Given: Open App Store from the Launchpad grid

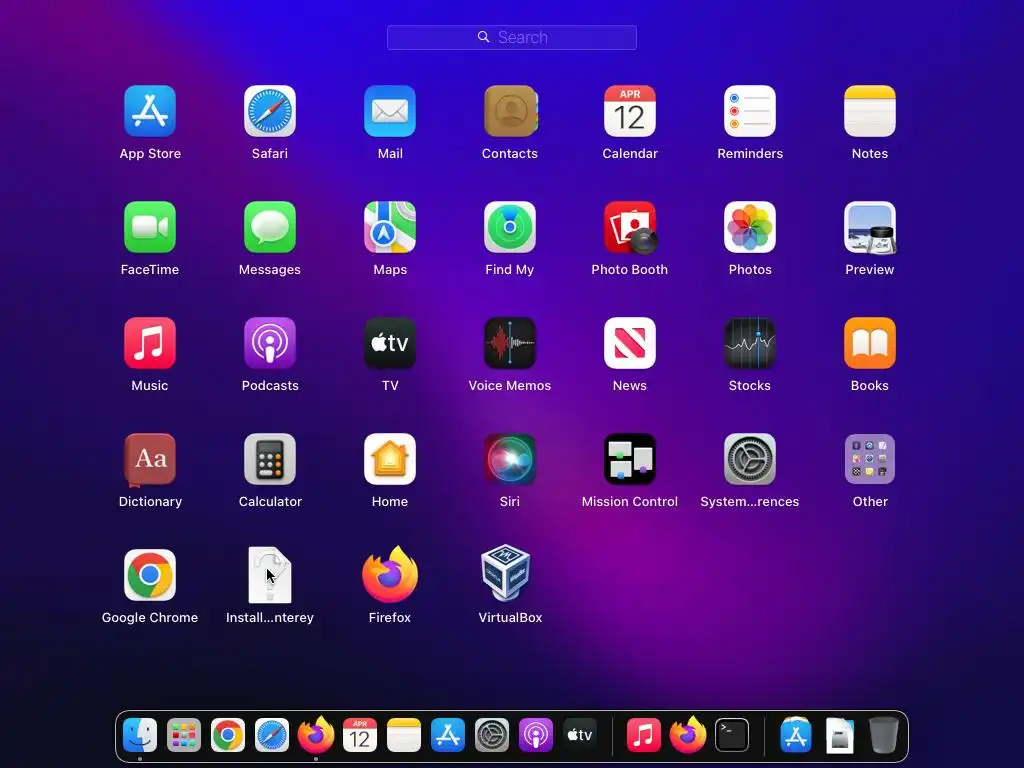Looking at the screenshot, I should pyautogui.click(x=150, y=111).
